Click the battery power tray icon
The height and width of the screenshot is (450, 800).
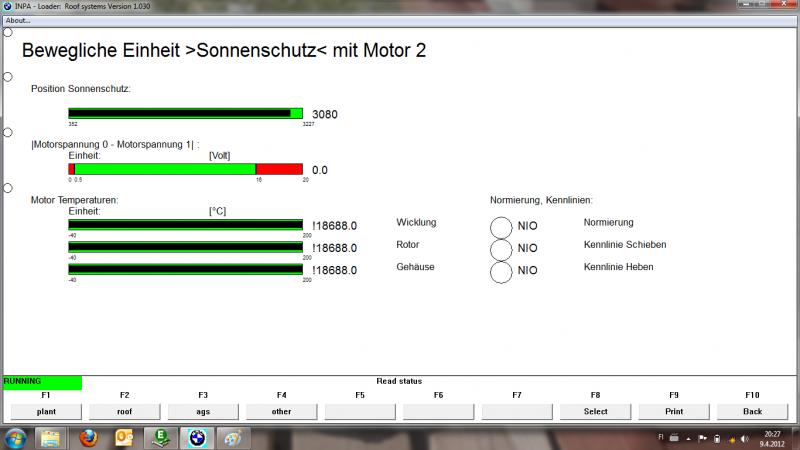717,438
